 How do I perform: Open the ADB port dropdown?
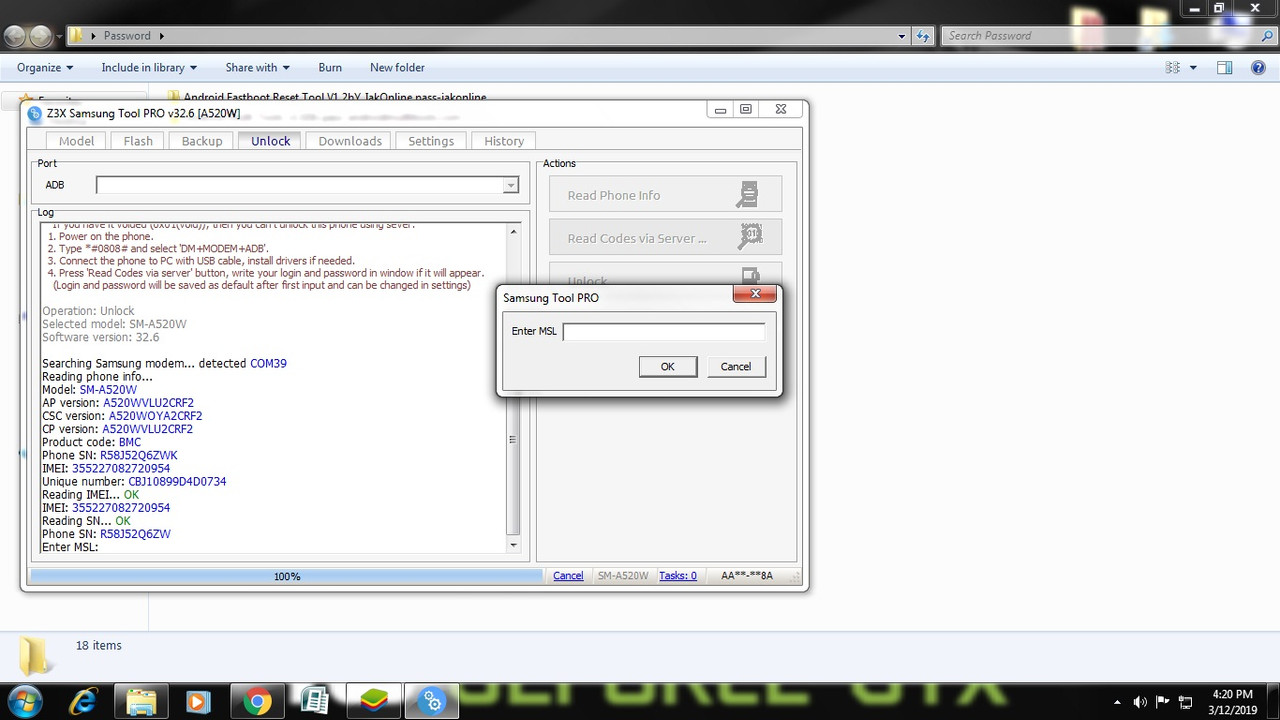coord(510,185)
